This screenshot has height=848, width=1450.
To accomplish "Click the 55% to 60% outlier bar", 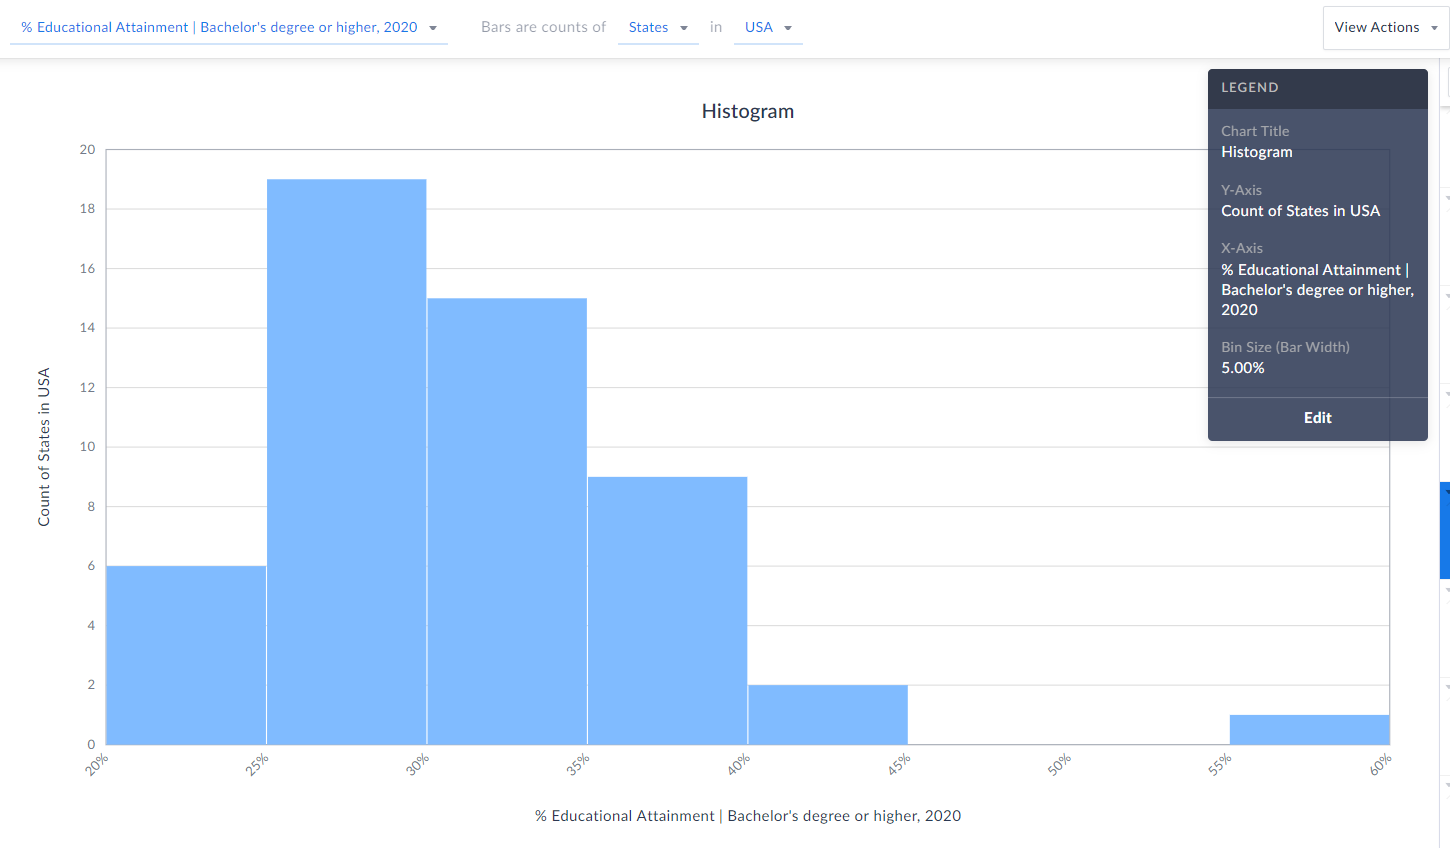I will pyautogui.click(x=1310, y=730).
